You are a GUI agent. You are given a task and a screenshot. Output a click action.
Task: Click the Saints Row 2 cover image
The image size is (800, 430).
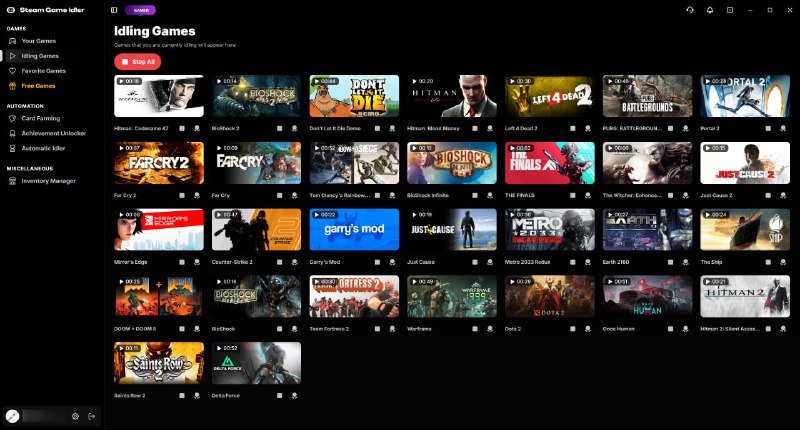tap(159, 363)
